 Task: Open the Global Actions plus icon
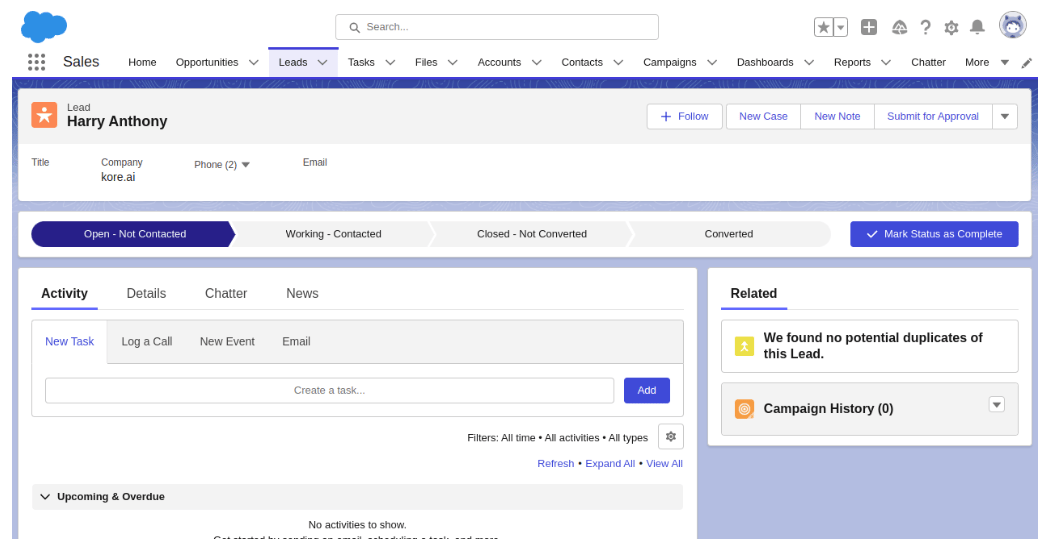[x=869, y=27]
